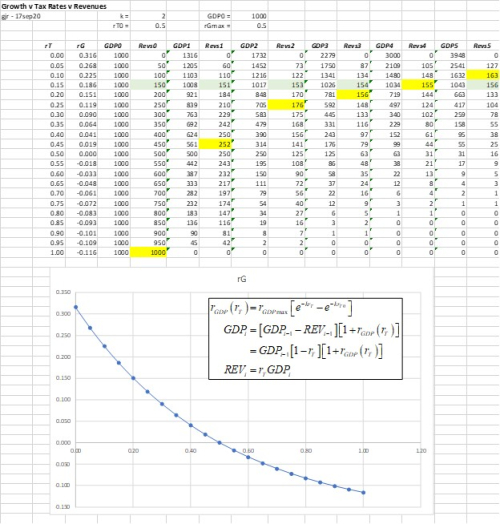This screenshot has height=524, width=500.
Task: Select the "rT0 =" label cell
Action: click(x=121, y=26)
